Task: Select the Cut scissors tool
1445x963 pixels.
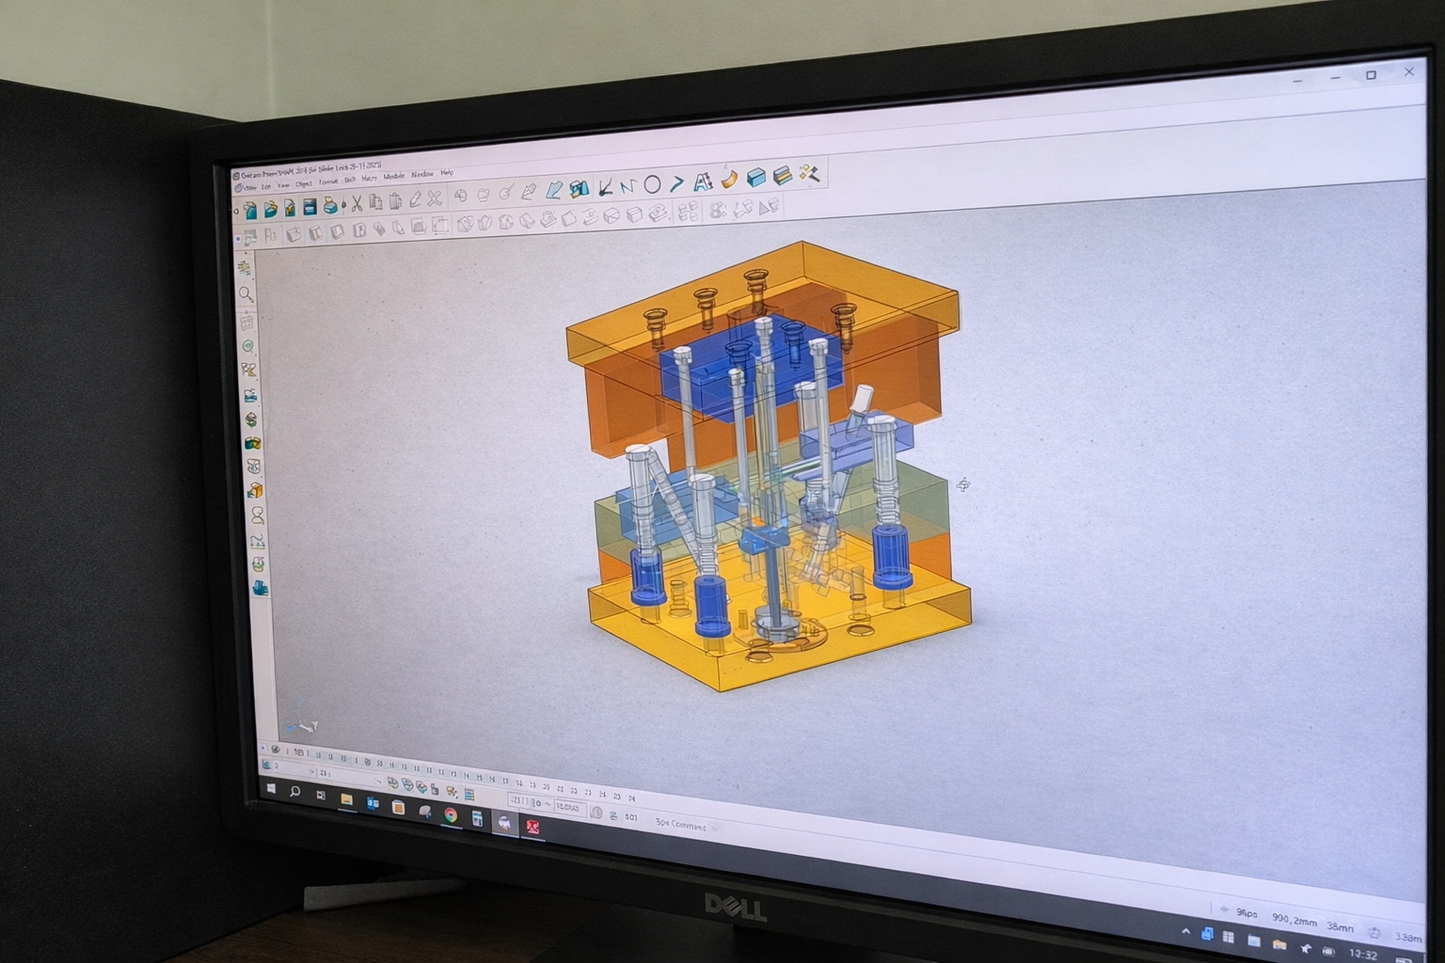Action: tap(356, 204)
